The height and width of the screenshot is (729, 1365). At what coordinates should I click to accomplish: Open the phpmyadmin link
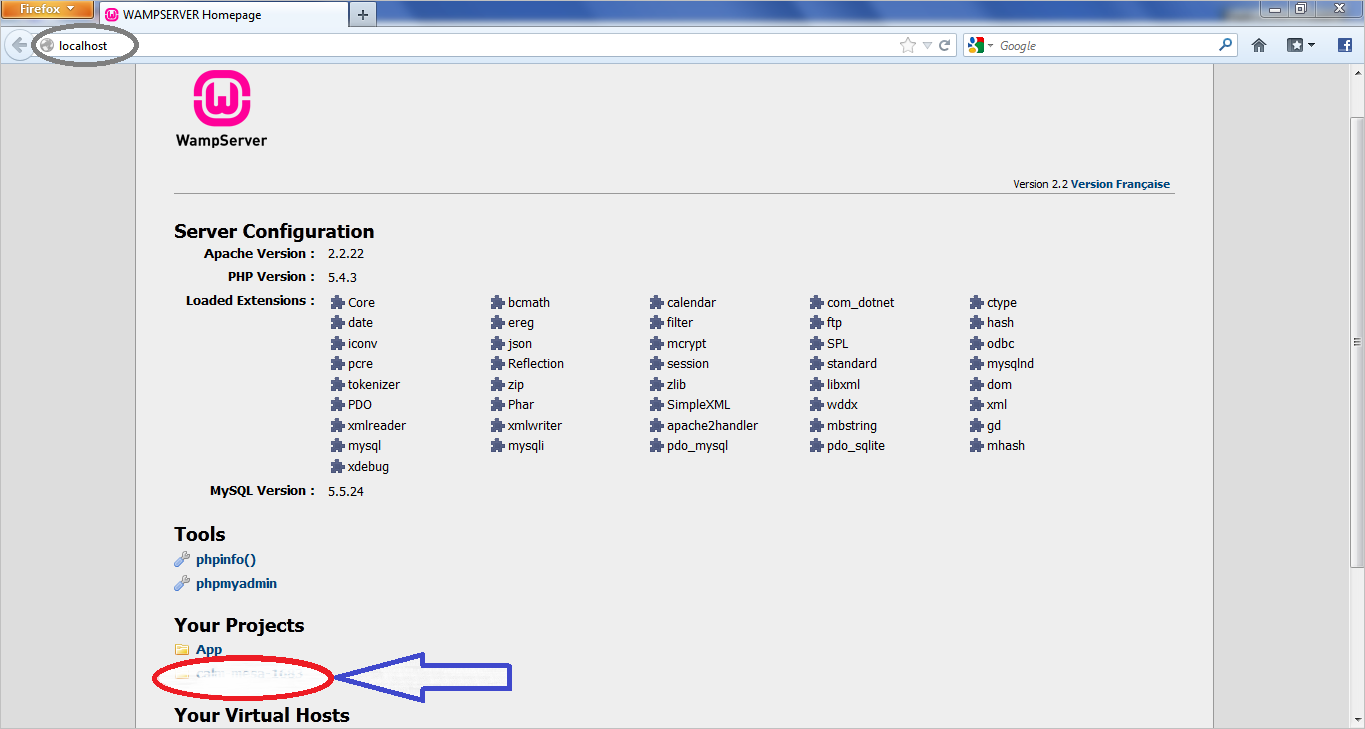[236, 583]
